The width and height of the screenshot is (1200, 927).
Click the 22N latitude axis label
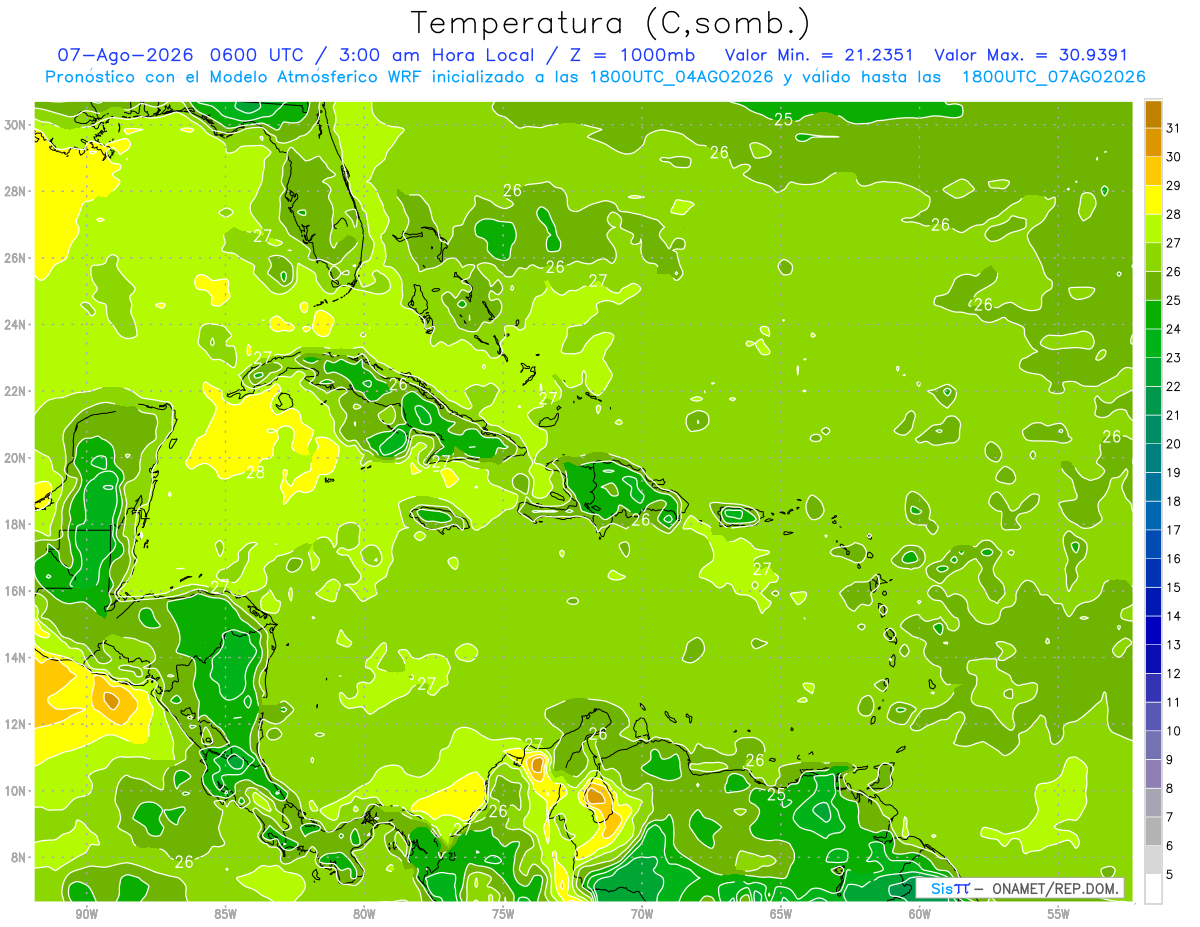[x=16, y=391]
